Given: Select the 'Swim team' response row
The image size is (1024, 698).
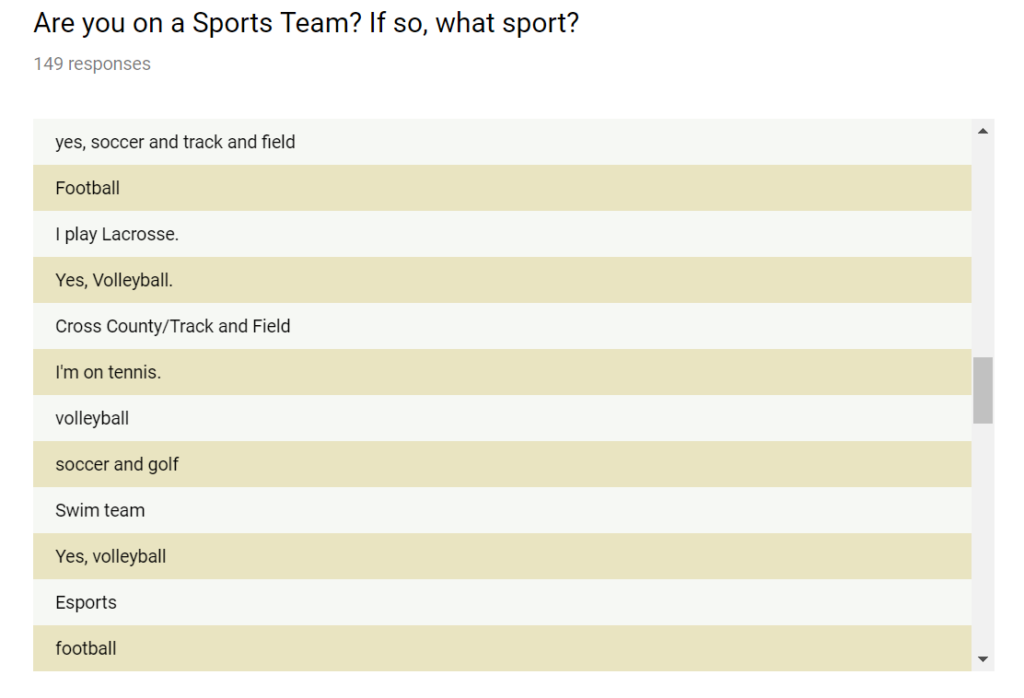Looking at the screenshot, I should point(100,510).
